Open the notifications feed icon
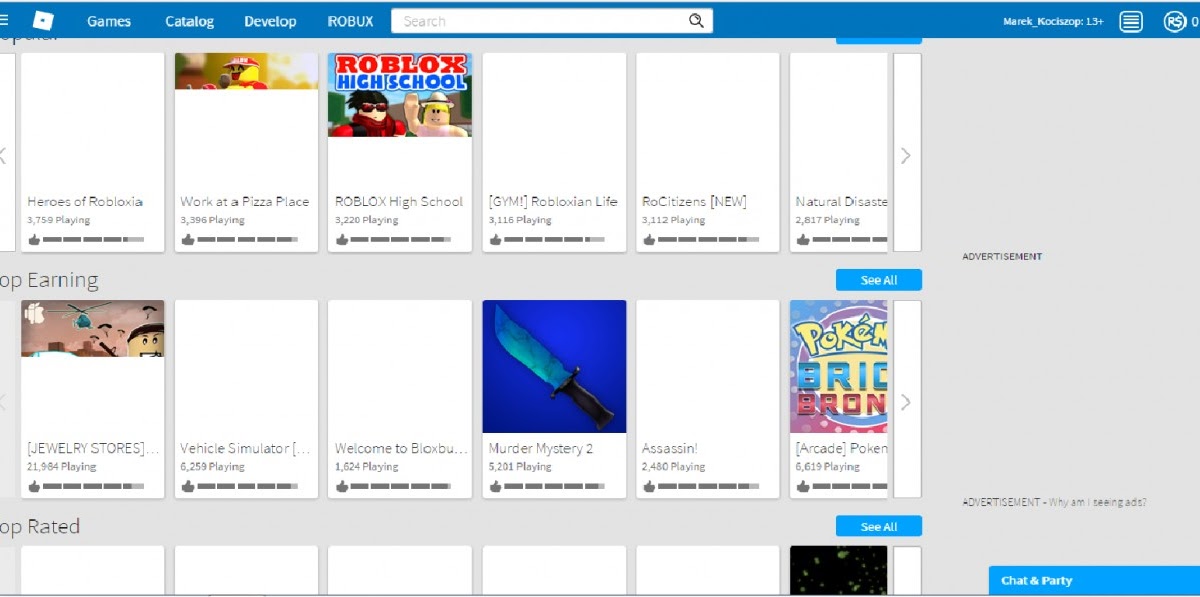The height and width of the screenshot is (597, 1200). [1131, 21]
